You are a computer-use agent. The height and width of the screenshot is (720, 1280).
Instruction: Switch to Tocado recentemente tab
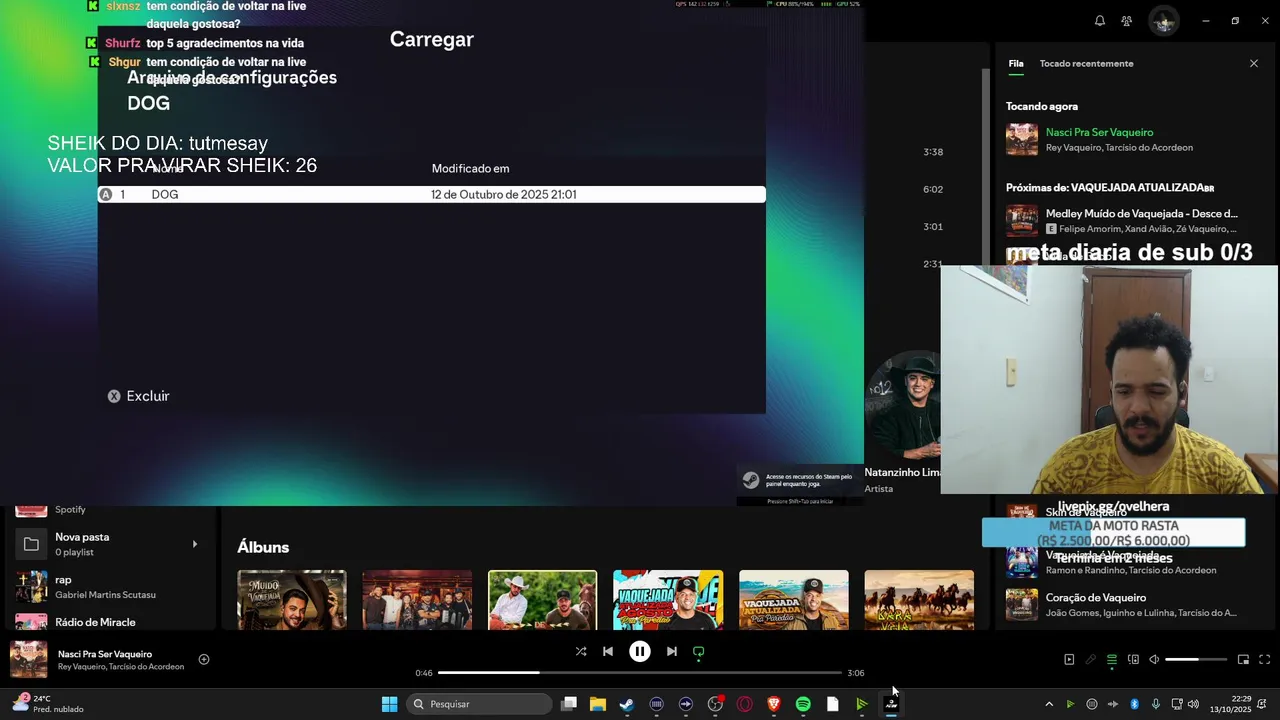(x=1086, y=63)
